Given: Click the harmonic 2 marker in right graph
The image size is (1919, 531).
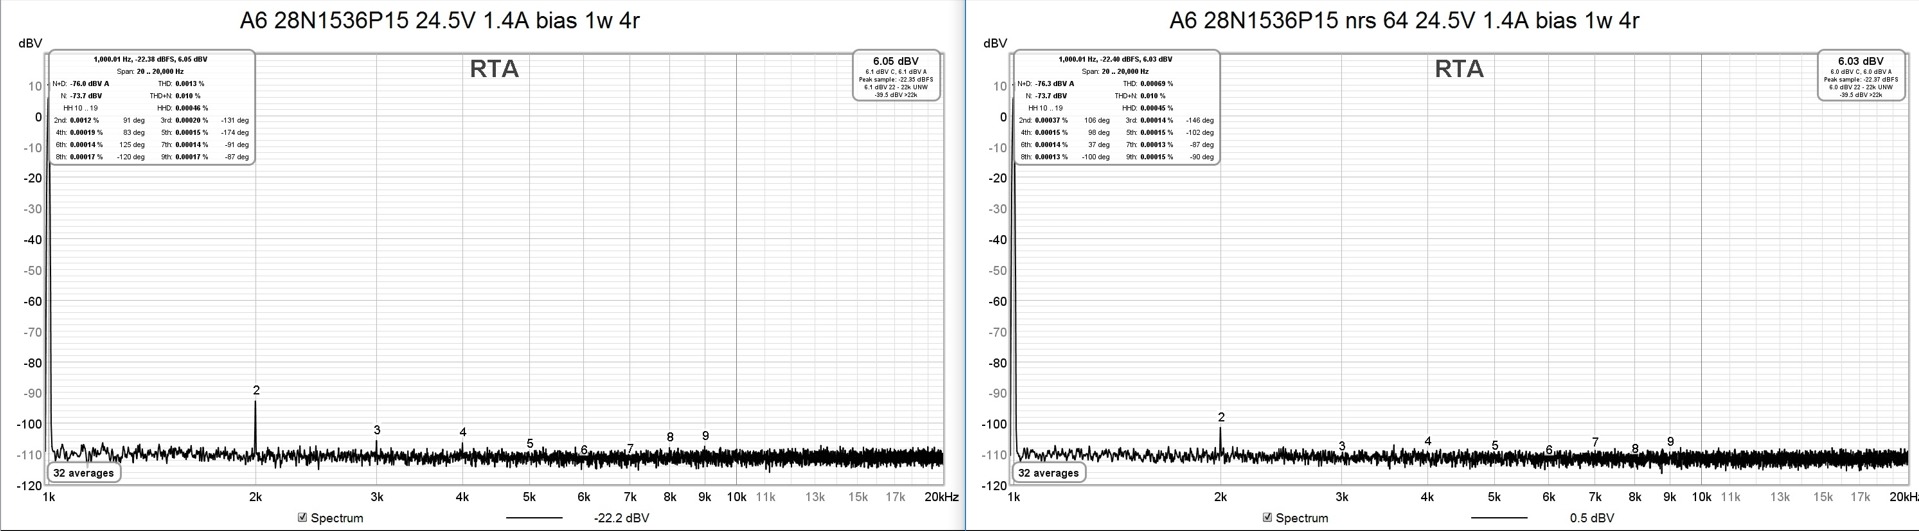Looking at the screenshot, I should [1221, 418].
